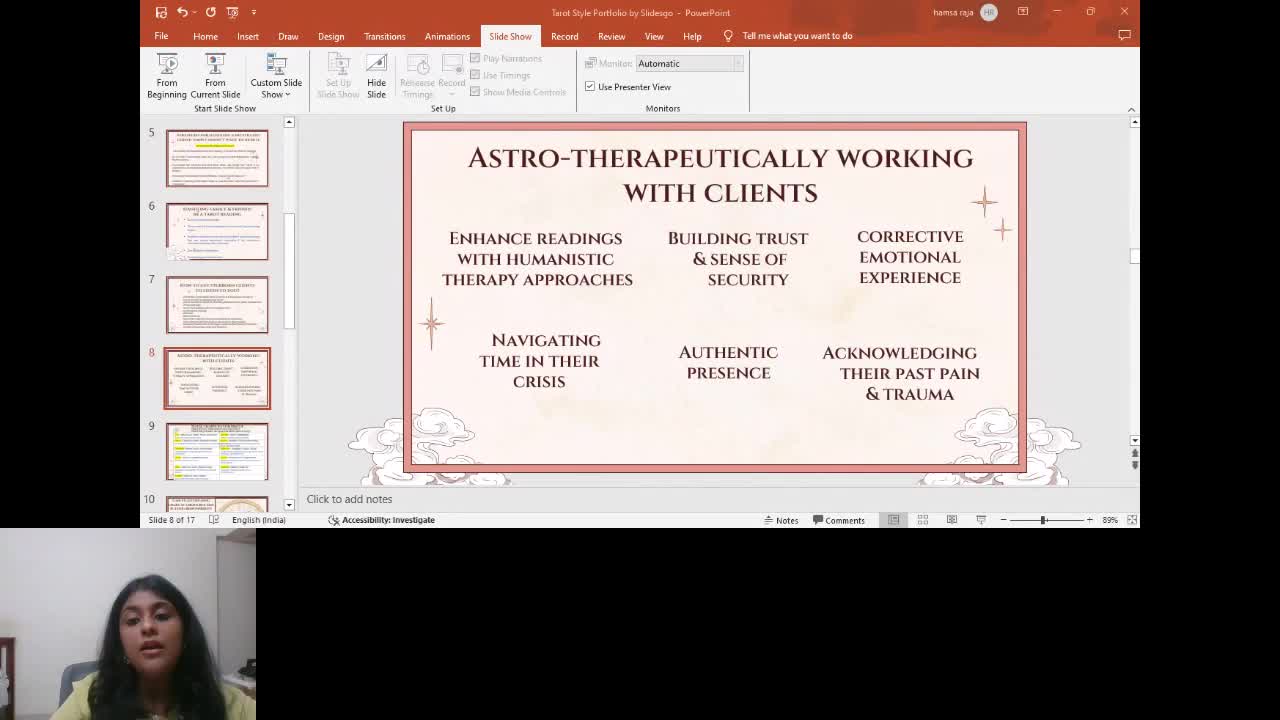Switch to the Design tab
Viewport: 1280px width, 720px height.
coord(331,36)
